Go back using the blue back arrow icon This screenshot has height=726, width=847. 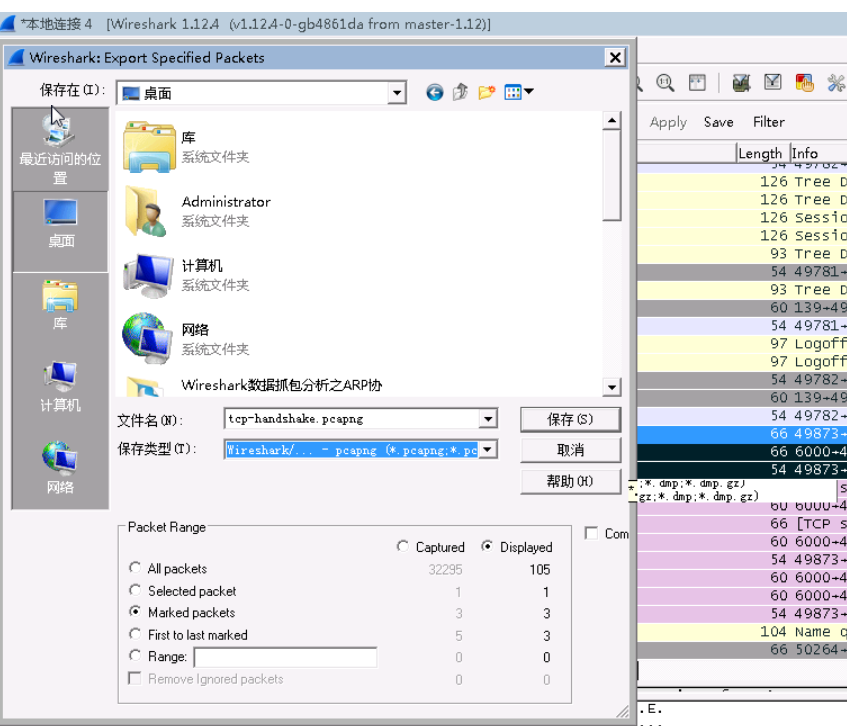click(434, 92)
